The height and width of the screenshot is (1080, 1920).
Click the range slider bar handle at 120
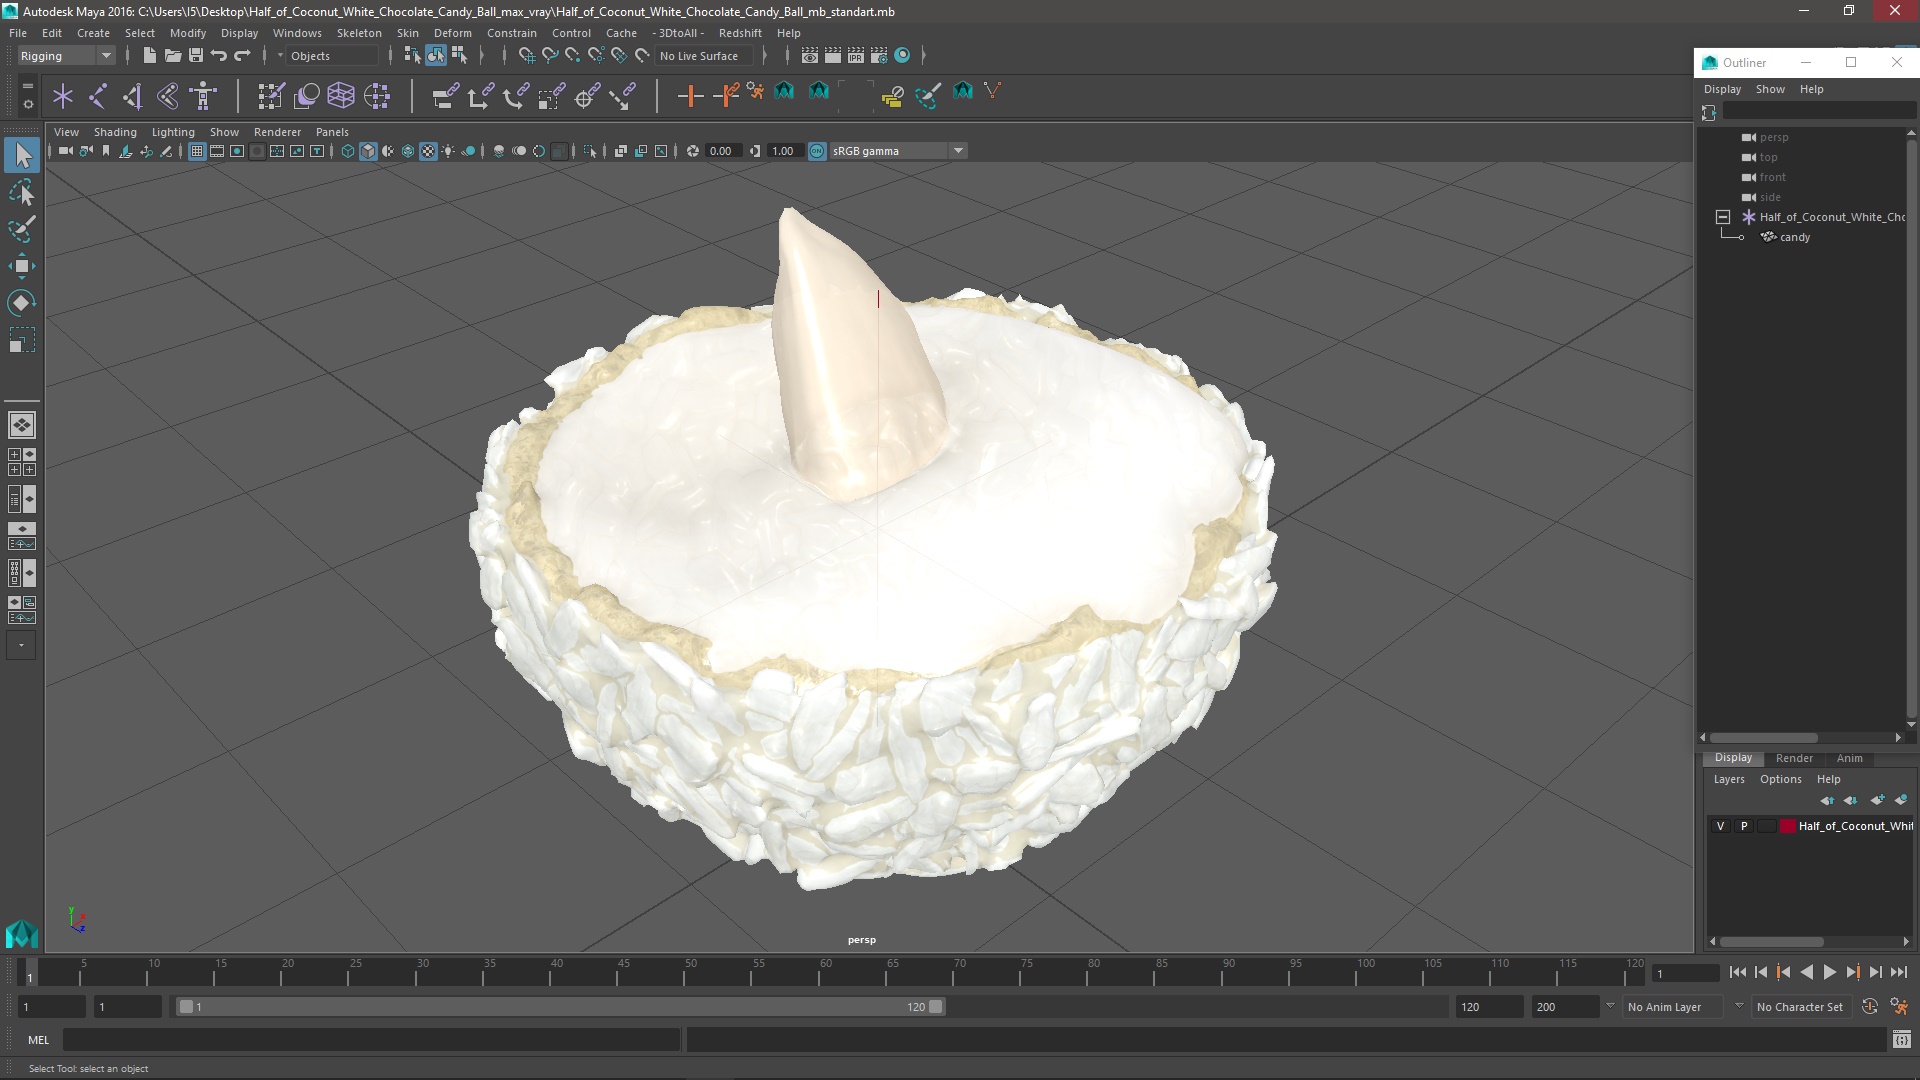point(936,1007)
